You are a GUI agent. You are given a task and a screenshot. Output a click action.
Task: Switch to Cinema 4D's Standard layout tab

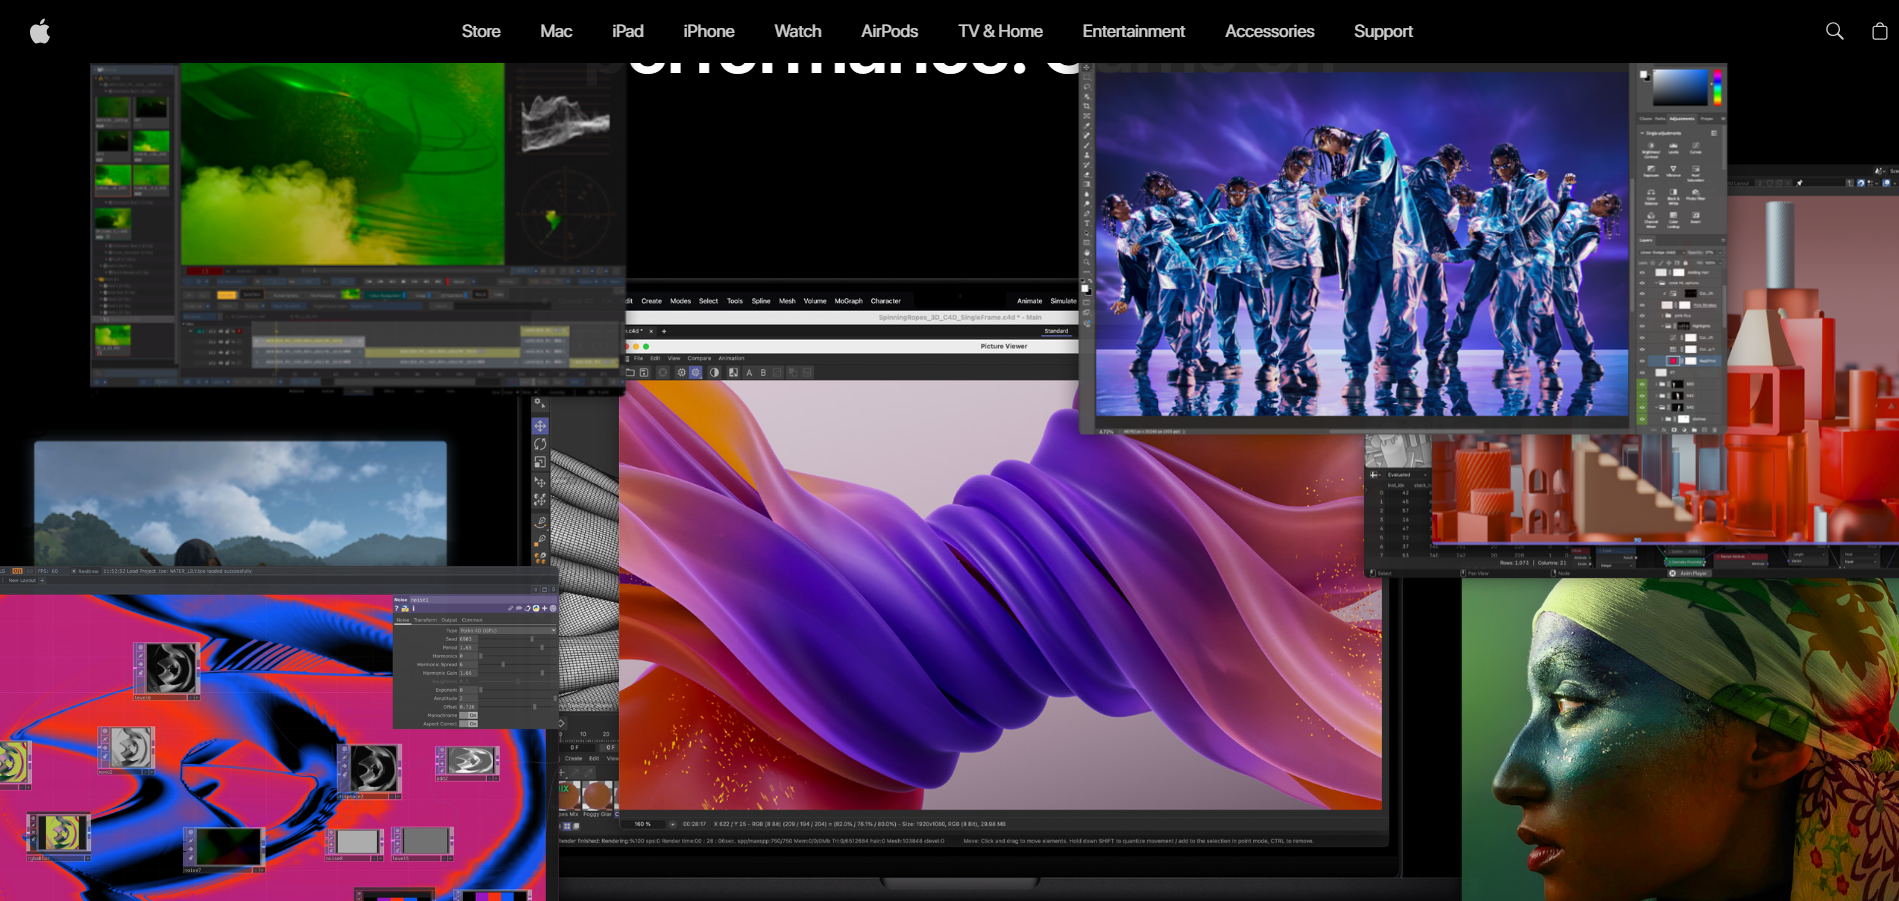[1056, 331]
